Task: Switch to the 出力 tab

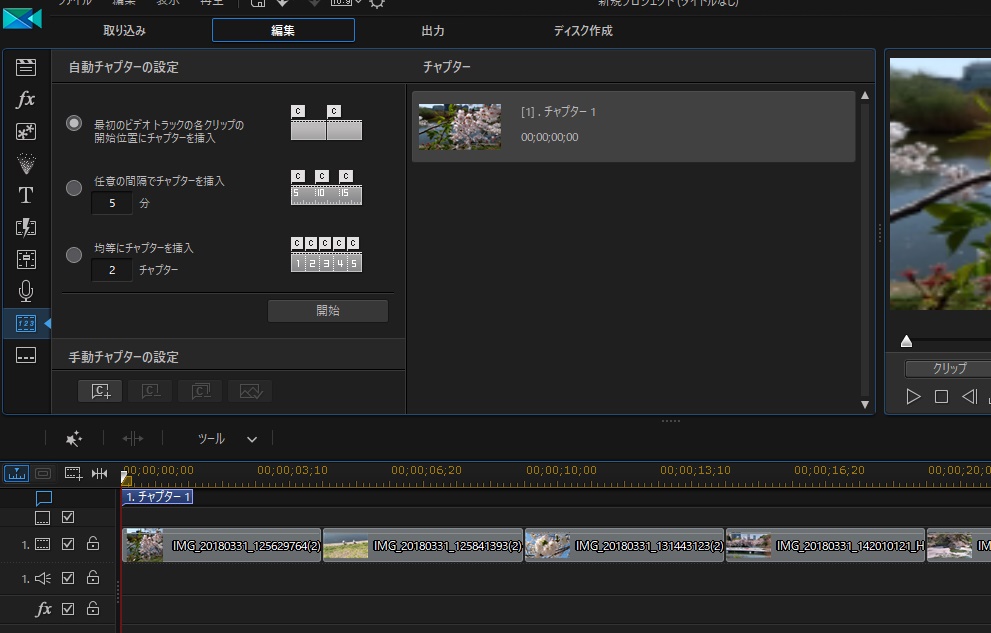Action: pyautogui.click(x=433, y=31)
